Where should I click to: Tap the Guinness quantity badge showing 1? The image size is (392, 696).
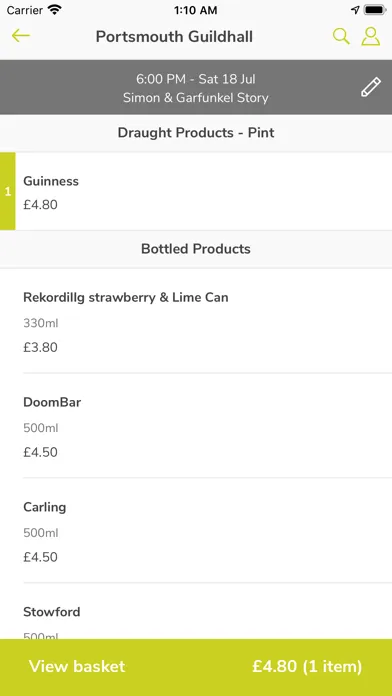point(8,191)
